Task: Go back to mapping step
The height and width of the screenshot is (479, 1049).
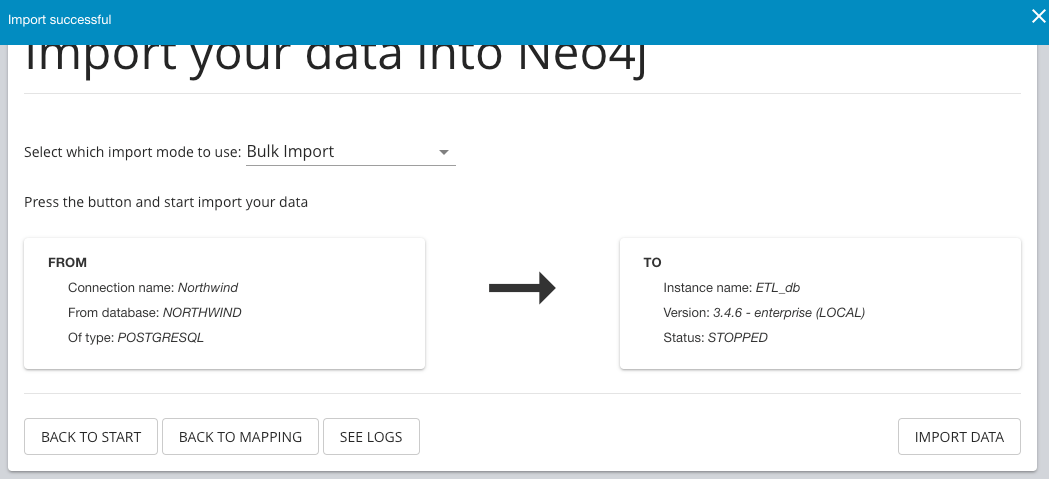Action: pos(240,437)
